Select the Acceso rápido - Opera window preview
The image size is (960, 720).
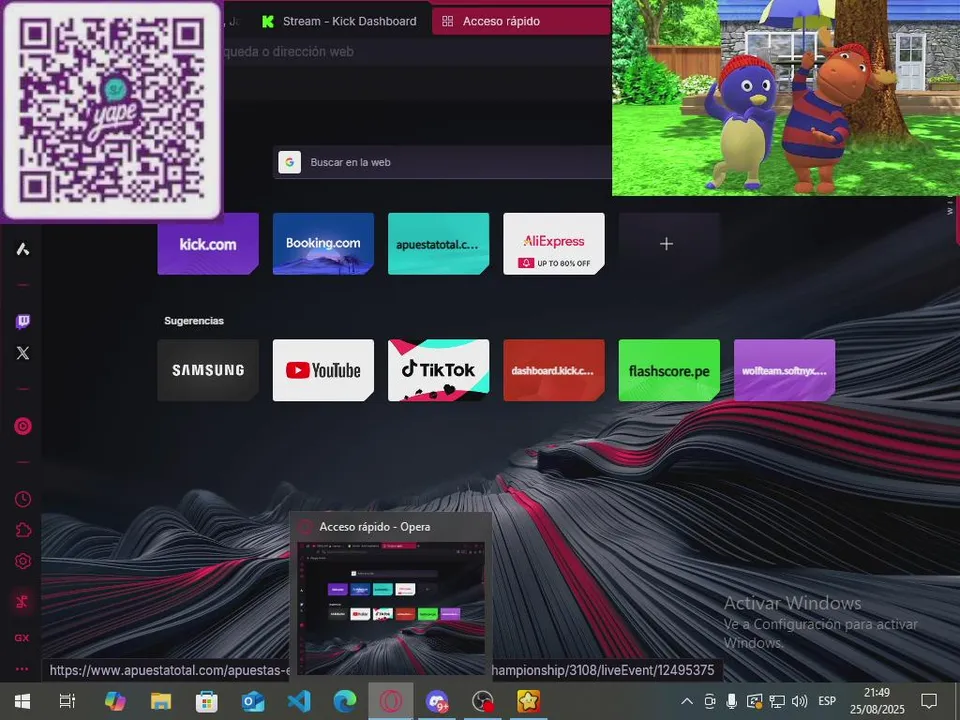pos(391,597)
